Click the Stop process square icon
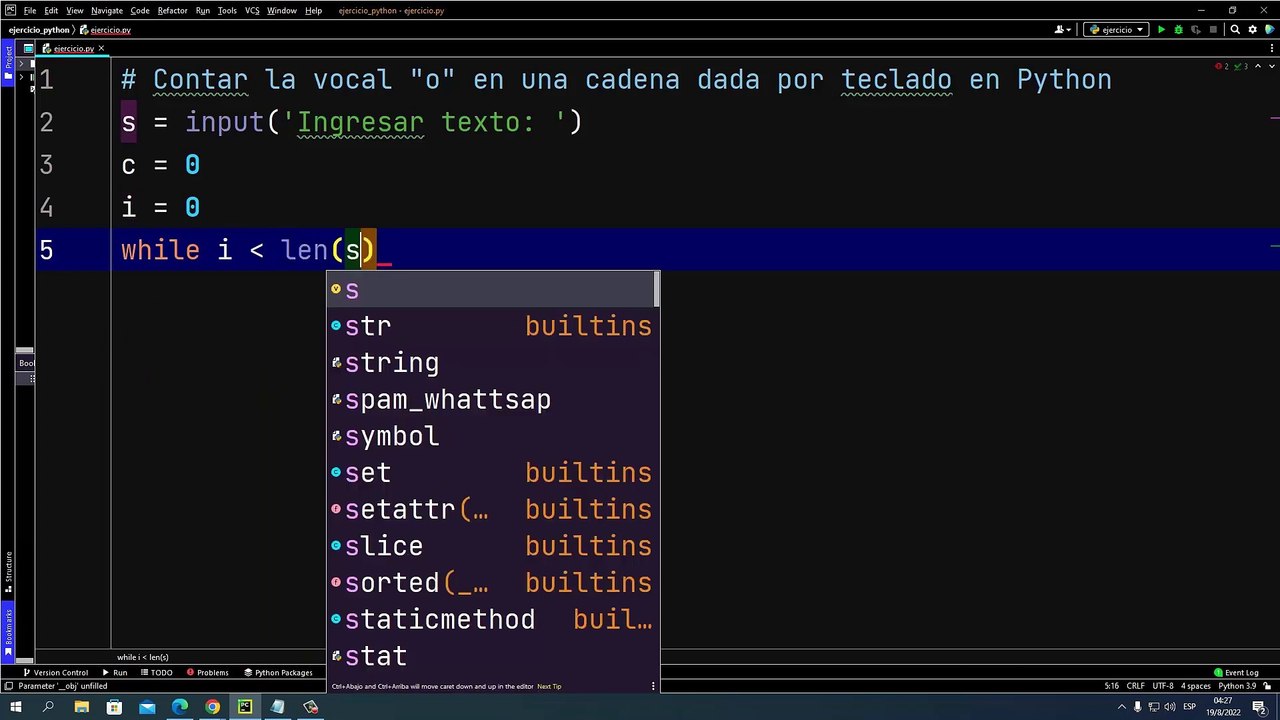The width and height of the screenshot is (1280, 720). click(1213, 30)
